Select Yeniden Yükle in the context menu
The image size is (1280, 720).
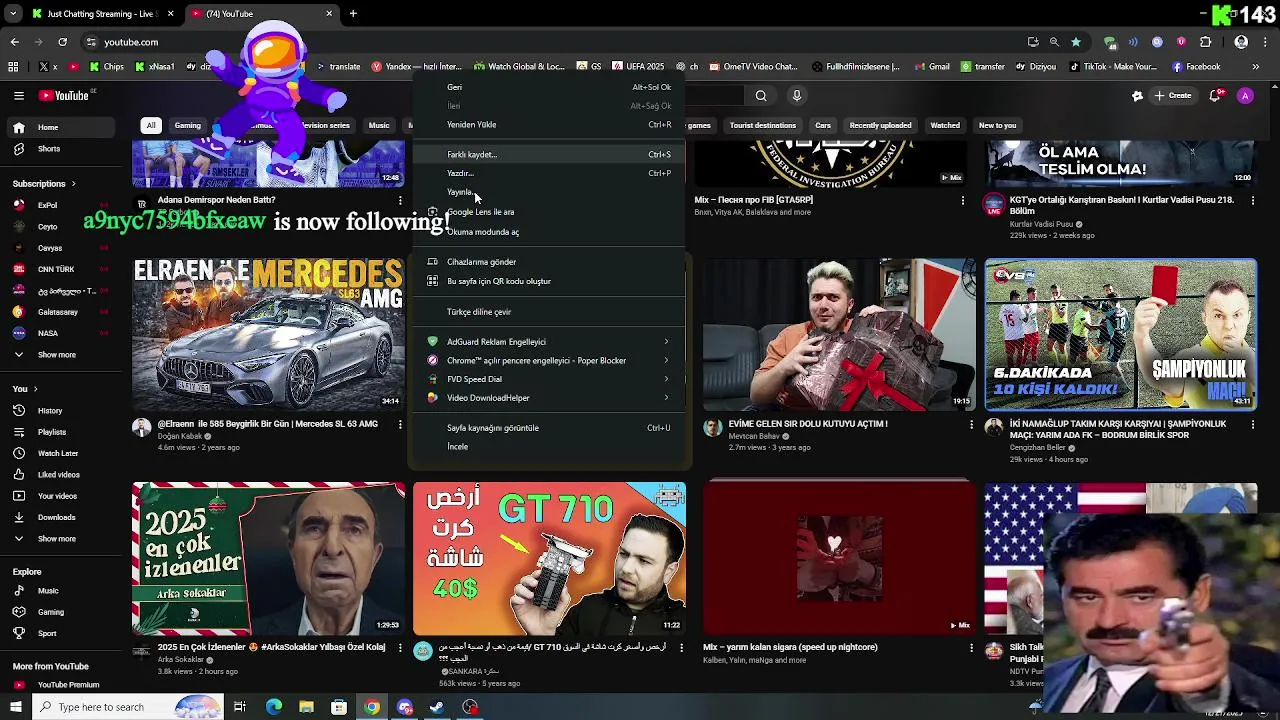(x=549, y=125)
